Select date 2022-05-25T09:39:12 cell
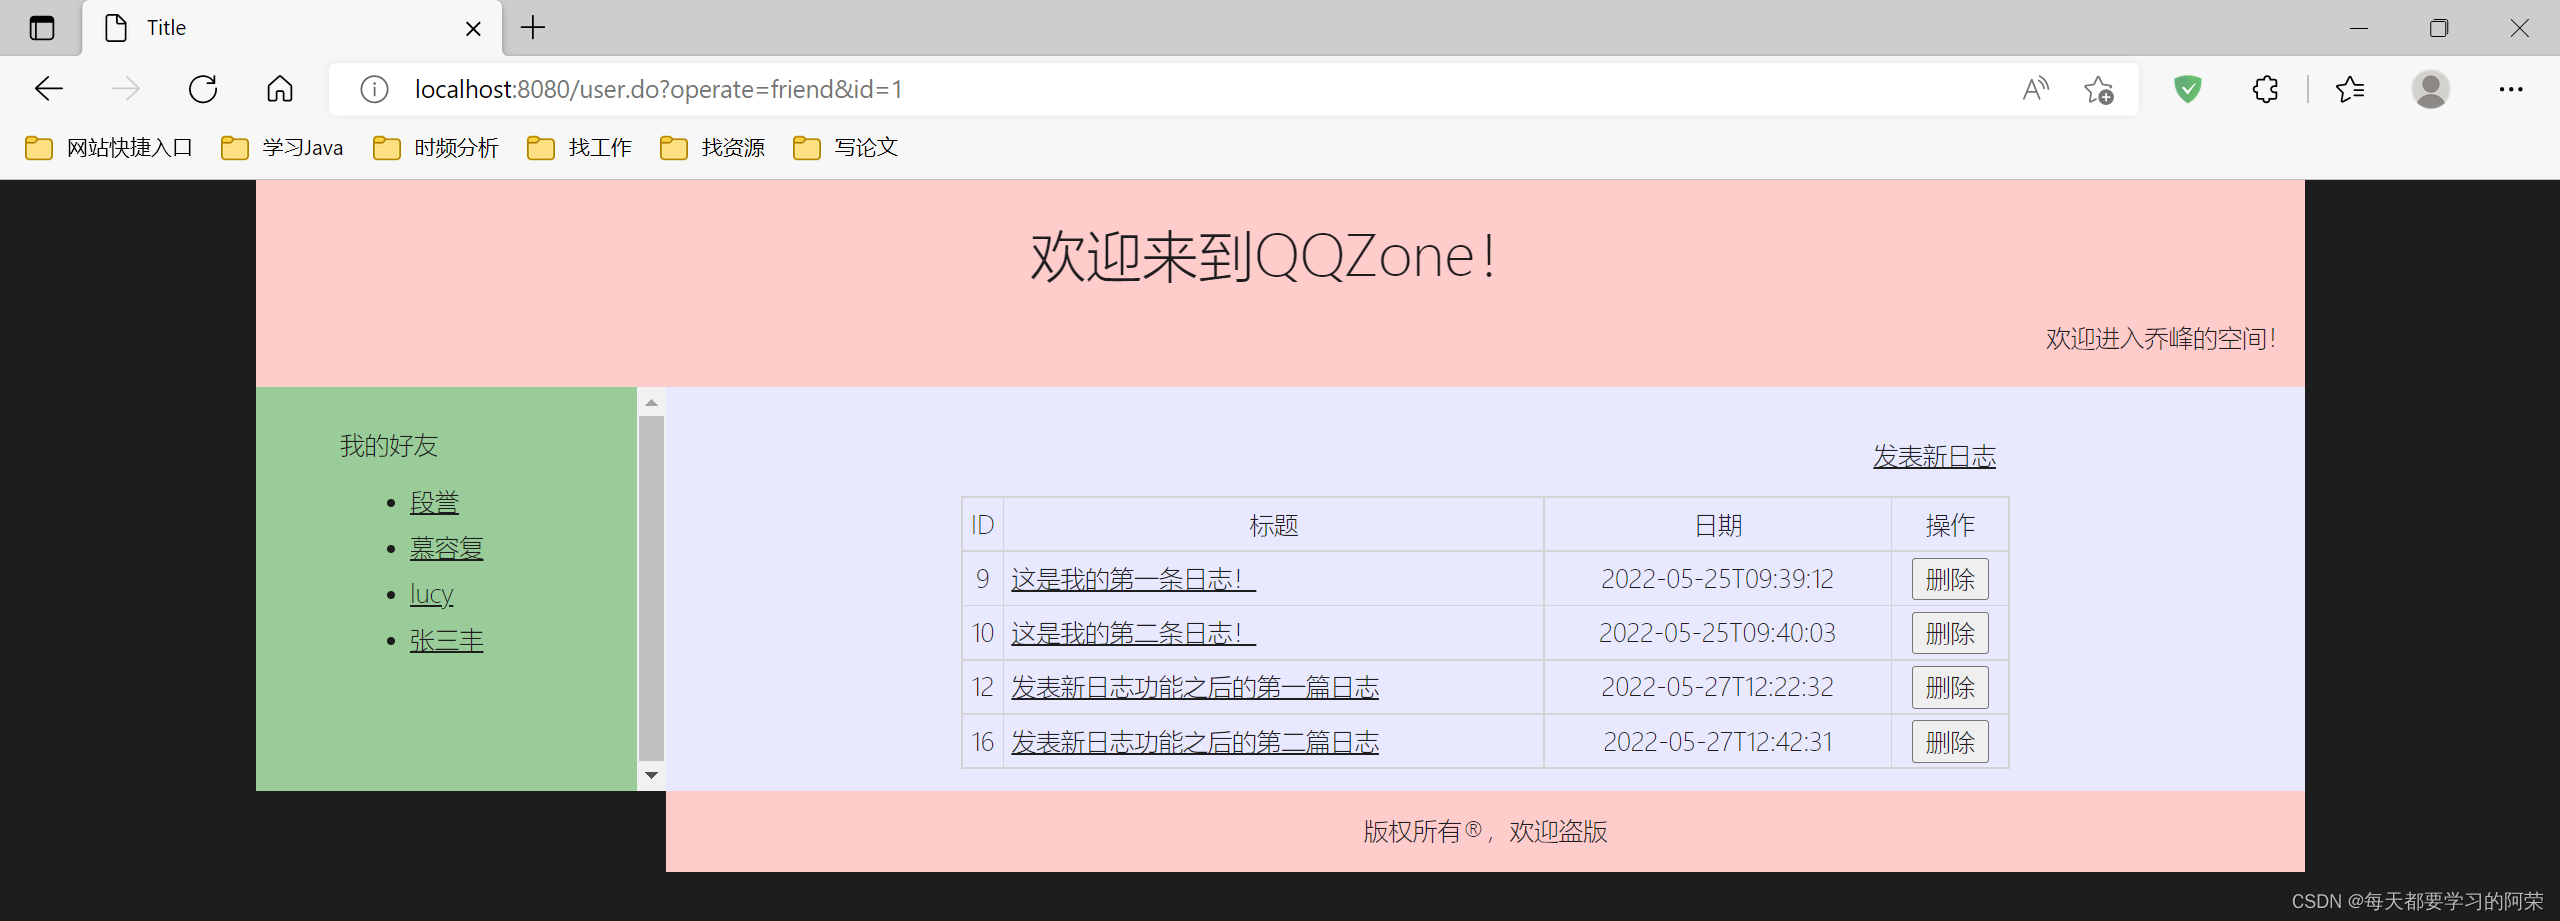The width and height of the screenshot is (2560, 921). click(x=1718, y=579)
